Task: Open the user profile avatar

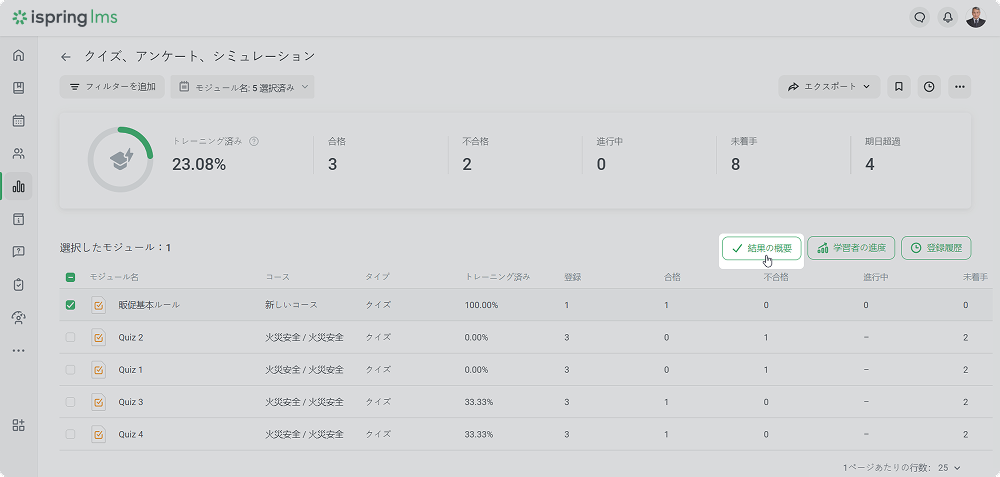Action: tap(975, 17)
